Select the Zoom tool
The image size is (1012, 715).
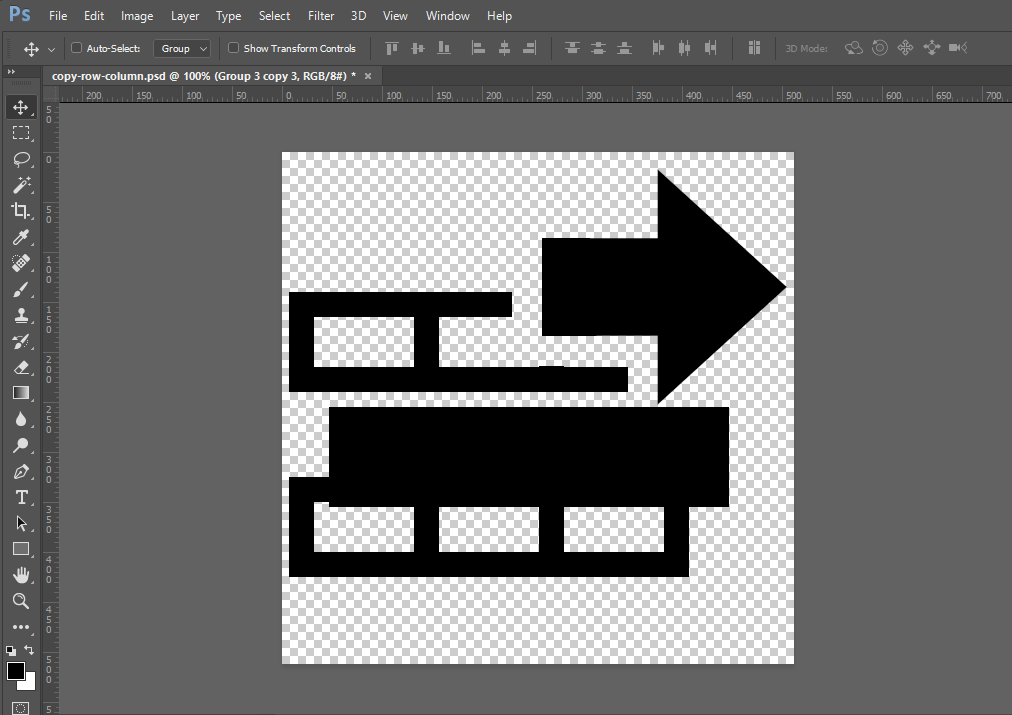point(21,601)
